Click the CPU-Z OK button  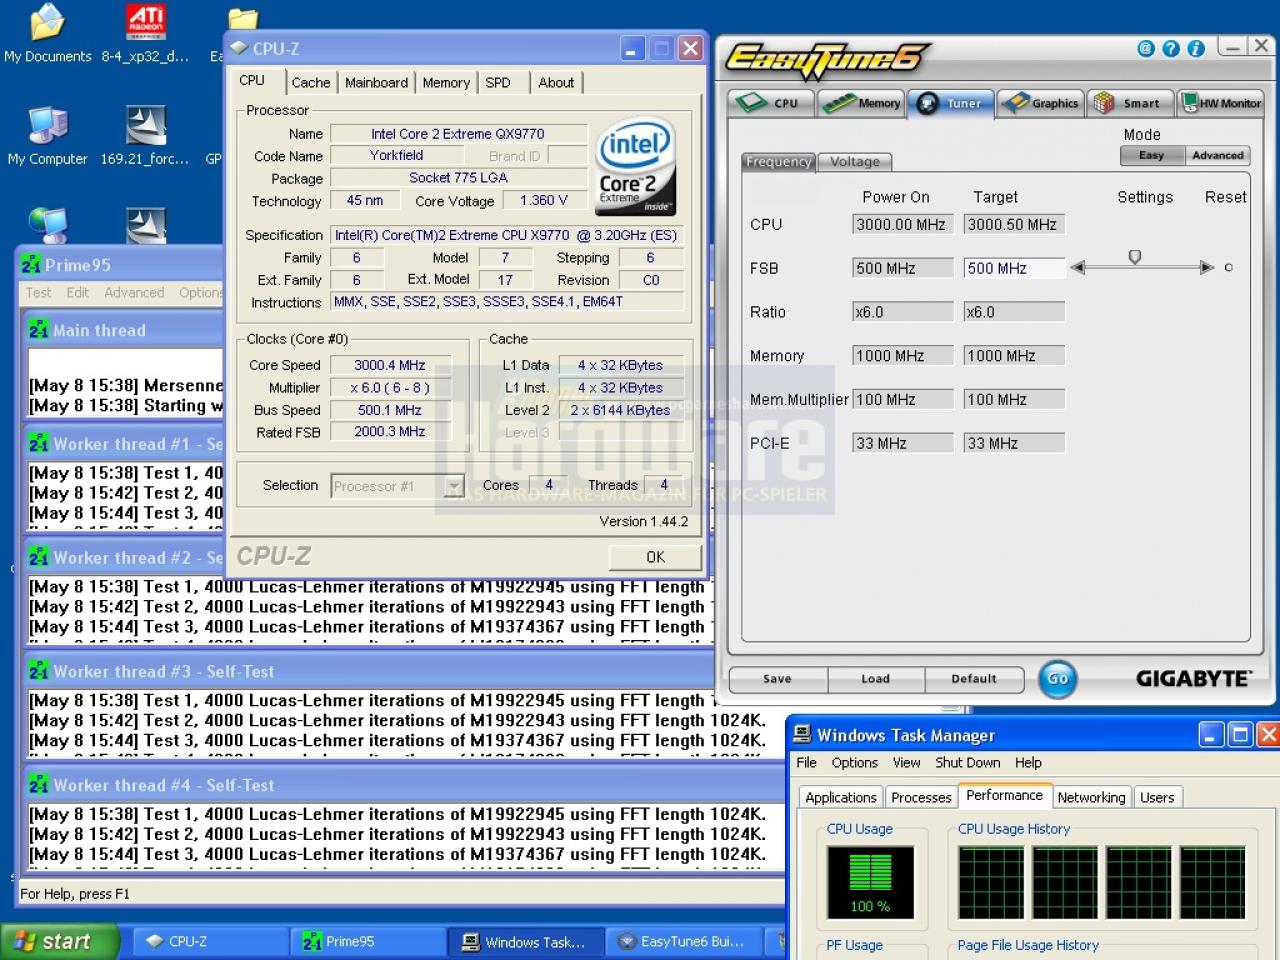click(x=655, y=557)
